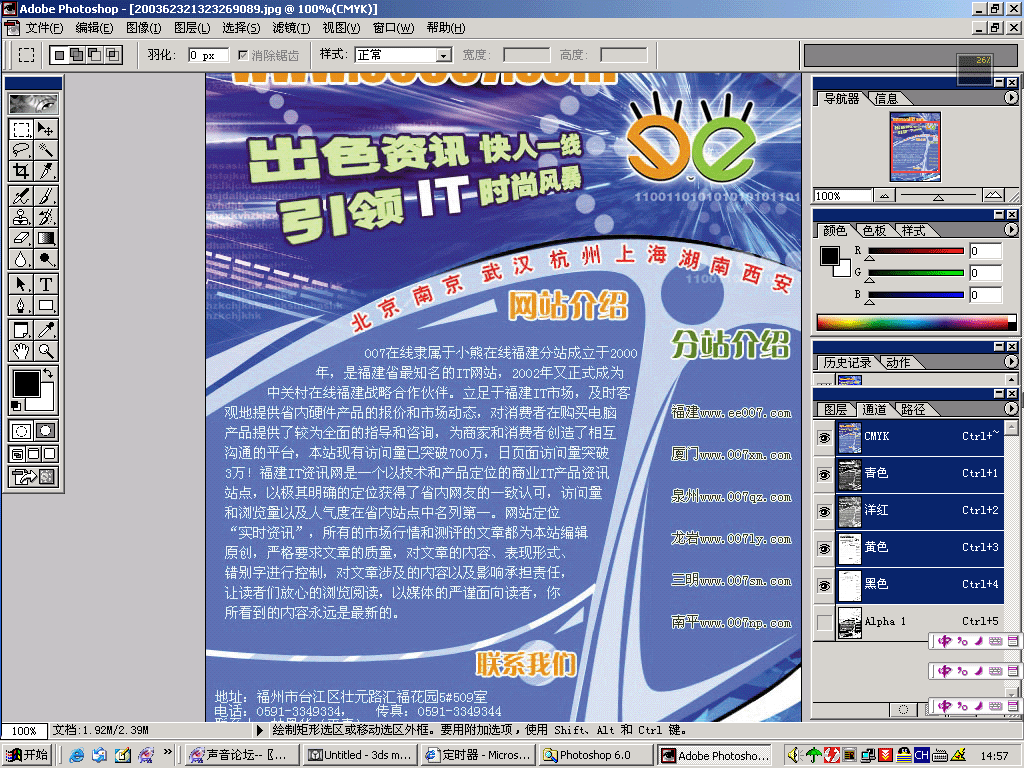Expand the taskbar quick launch chevron
Viewport: 1024px width, 768px height.
168,752
